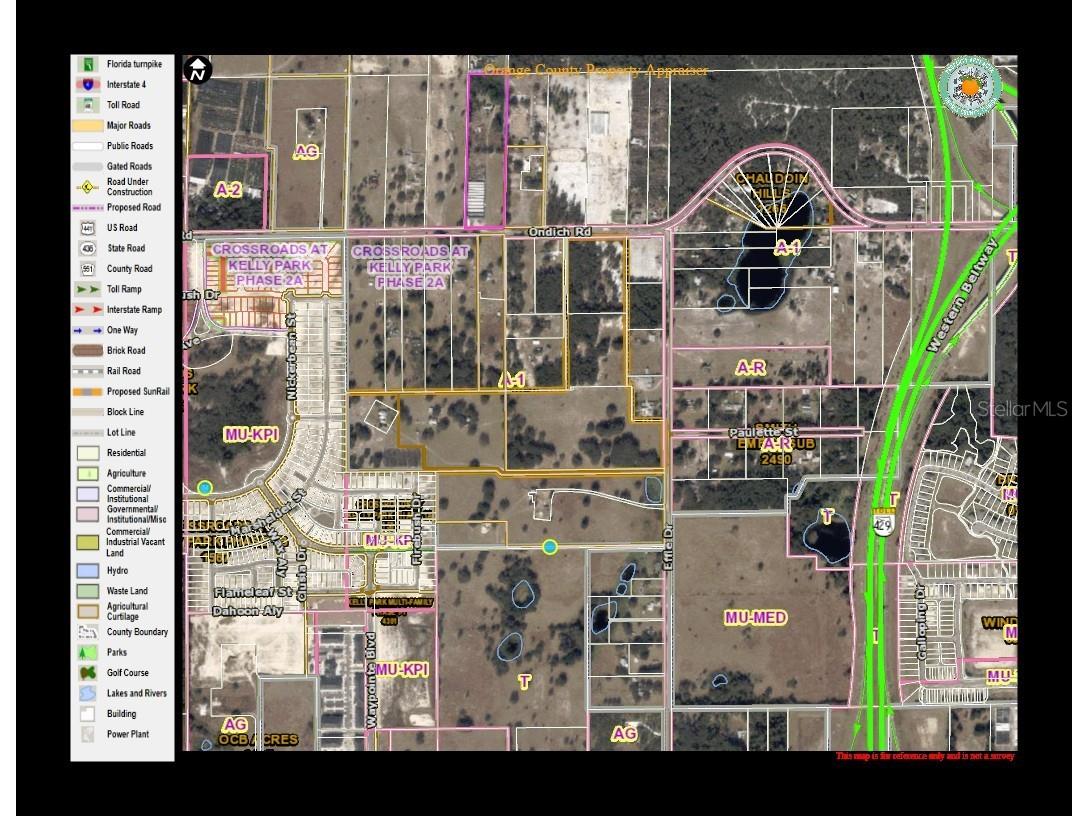Viewport: 1088px width, 816px height.
Task: Click the Major Roads orange swatch
Action: 88,126
